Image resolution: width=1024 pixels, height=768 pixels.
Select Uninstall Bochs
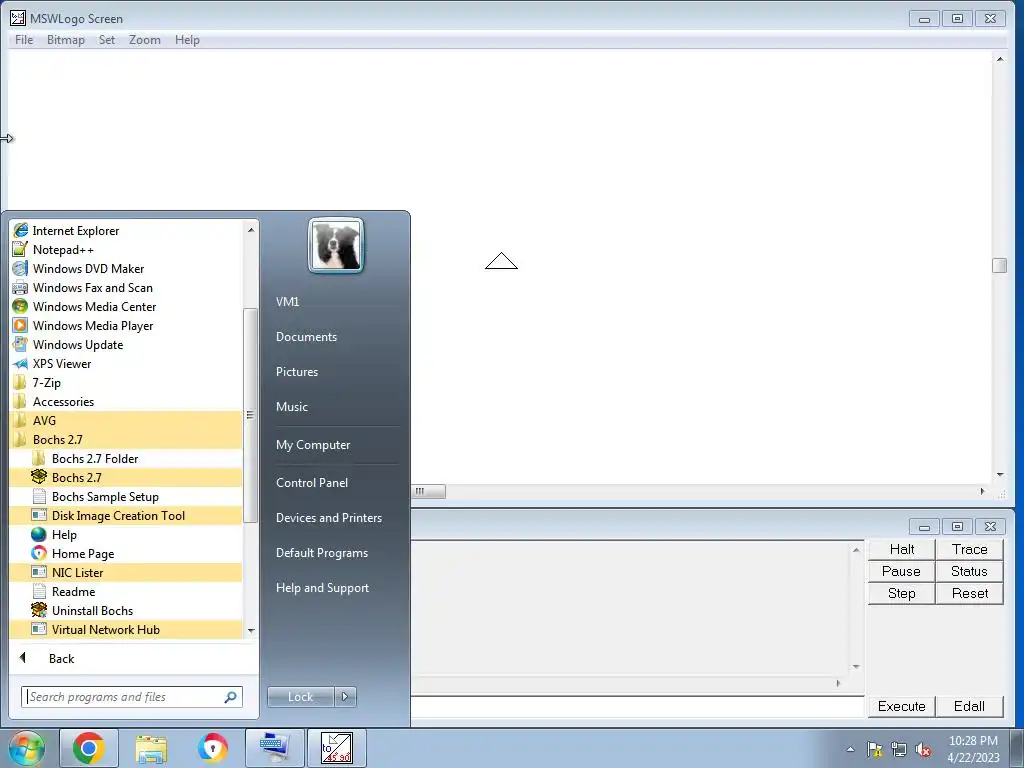point(127,609)
